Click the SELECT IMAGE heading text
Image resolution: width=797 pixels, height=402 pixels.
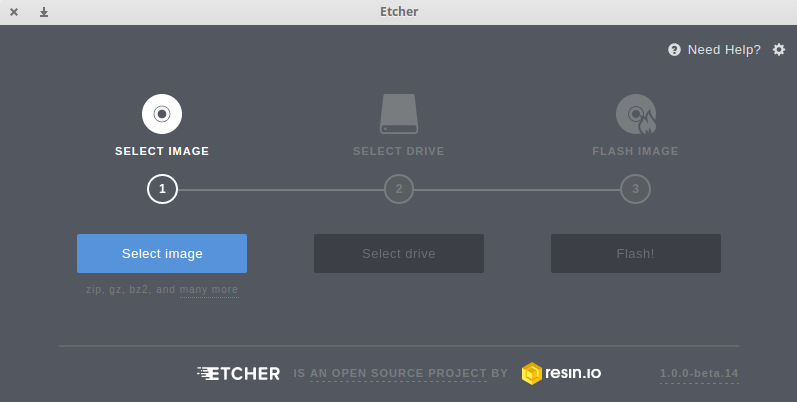(162, 151)
